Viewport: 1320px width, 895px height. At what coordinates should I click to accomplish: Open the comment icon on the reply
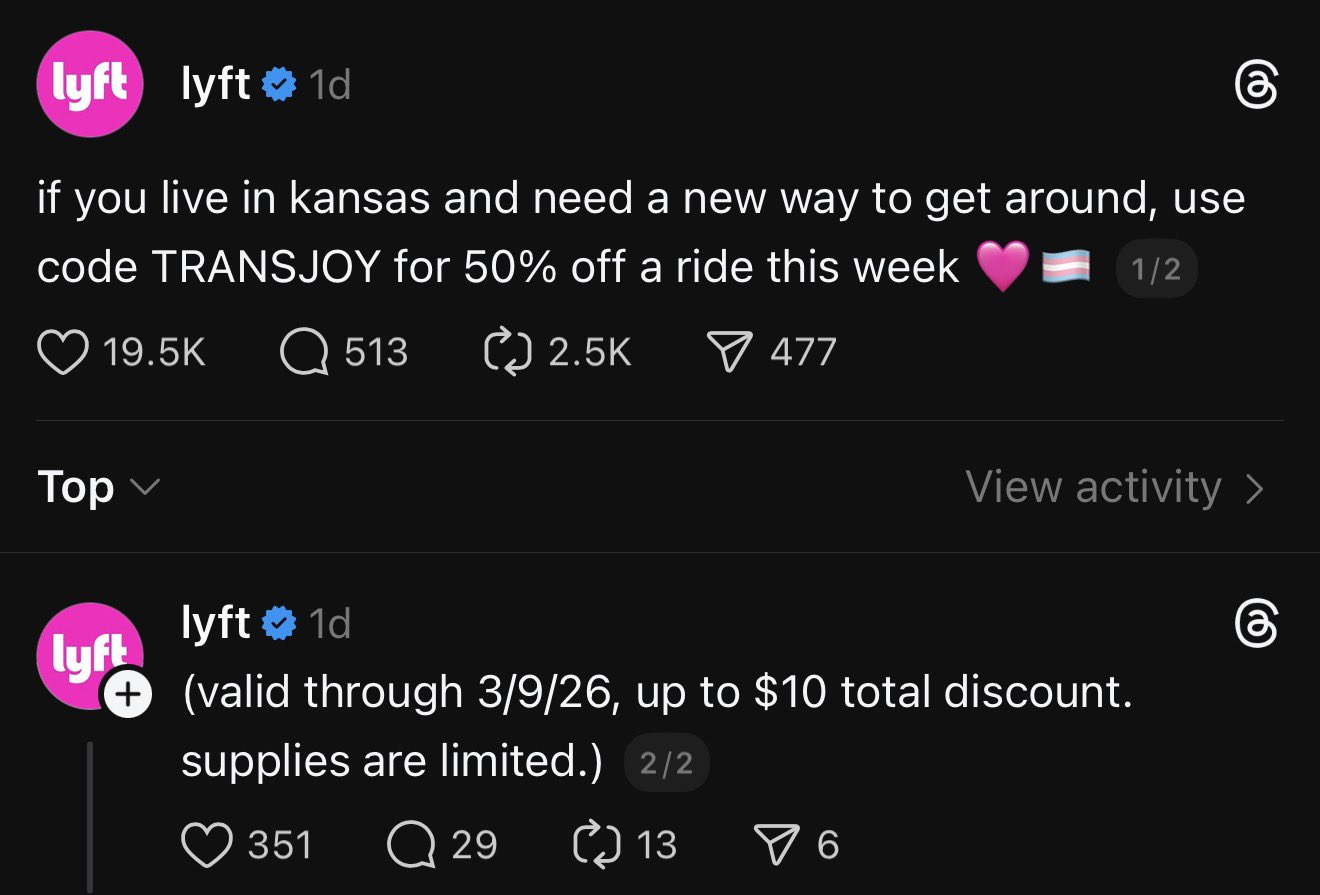411,843
